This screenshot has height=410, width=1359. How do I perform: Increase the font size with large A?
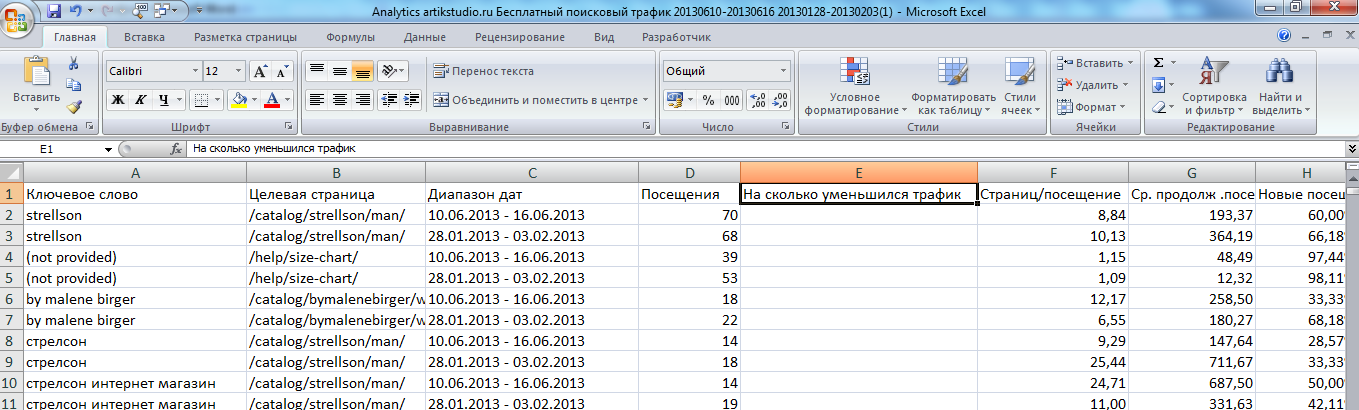260,72
